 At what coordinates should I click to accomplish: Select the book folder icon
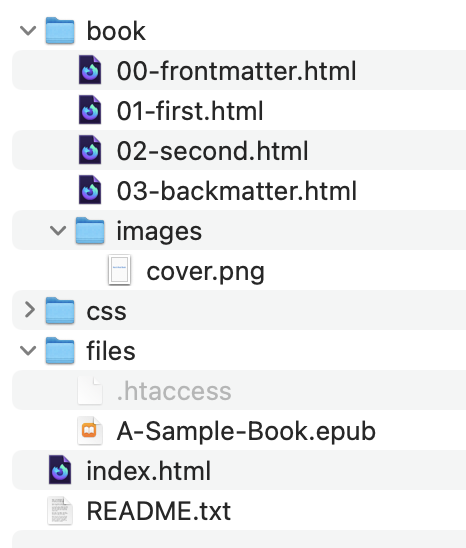(x=60, y=31)
